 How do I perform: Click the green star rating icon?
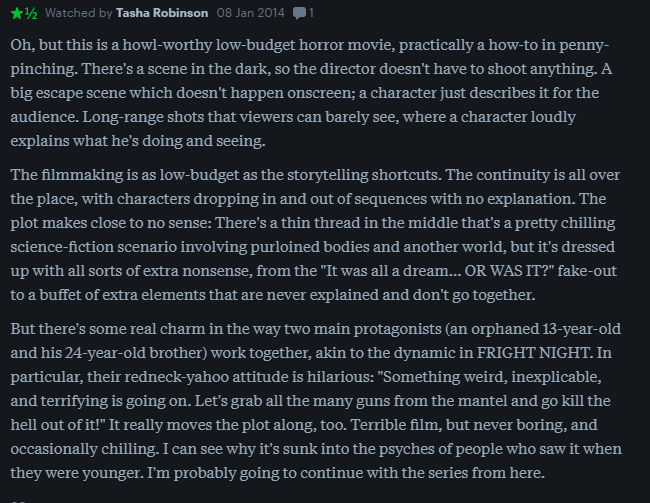coord(17,13)
